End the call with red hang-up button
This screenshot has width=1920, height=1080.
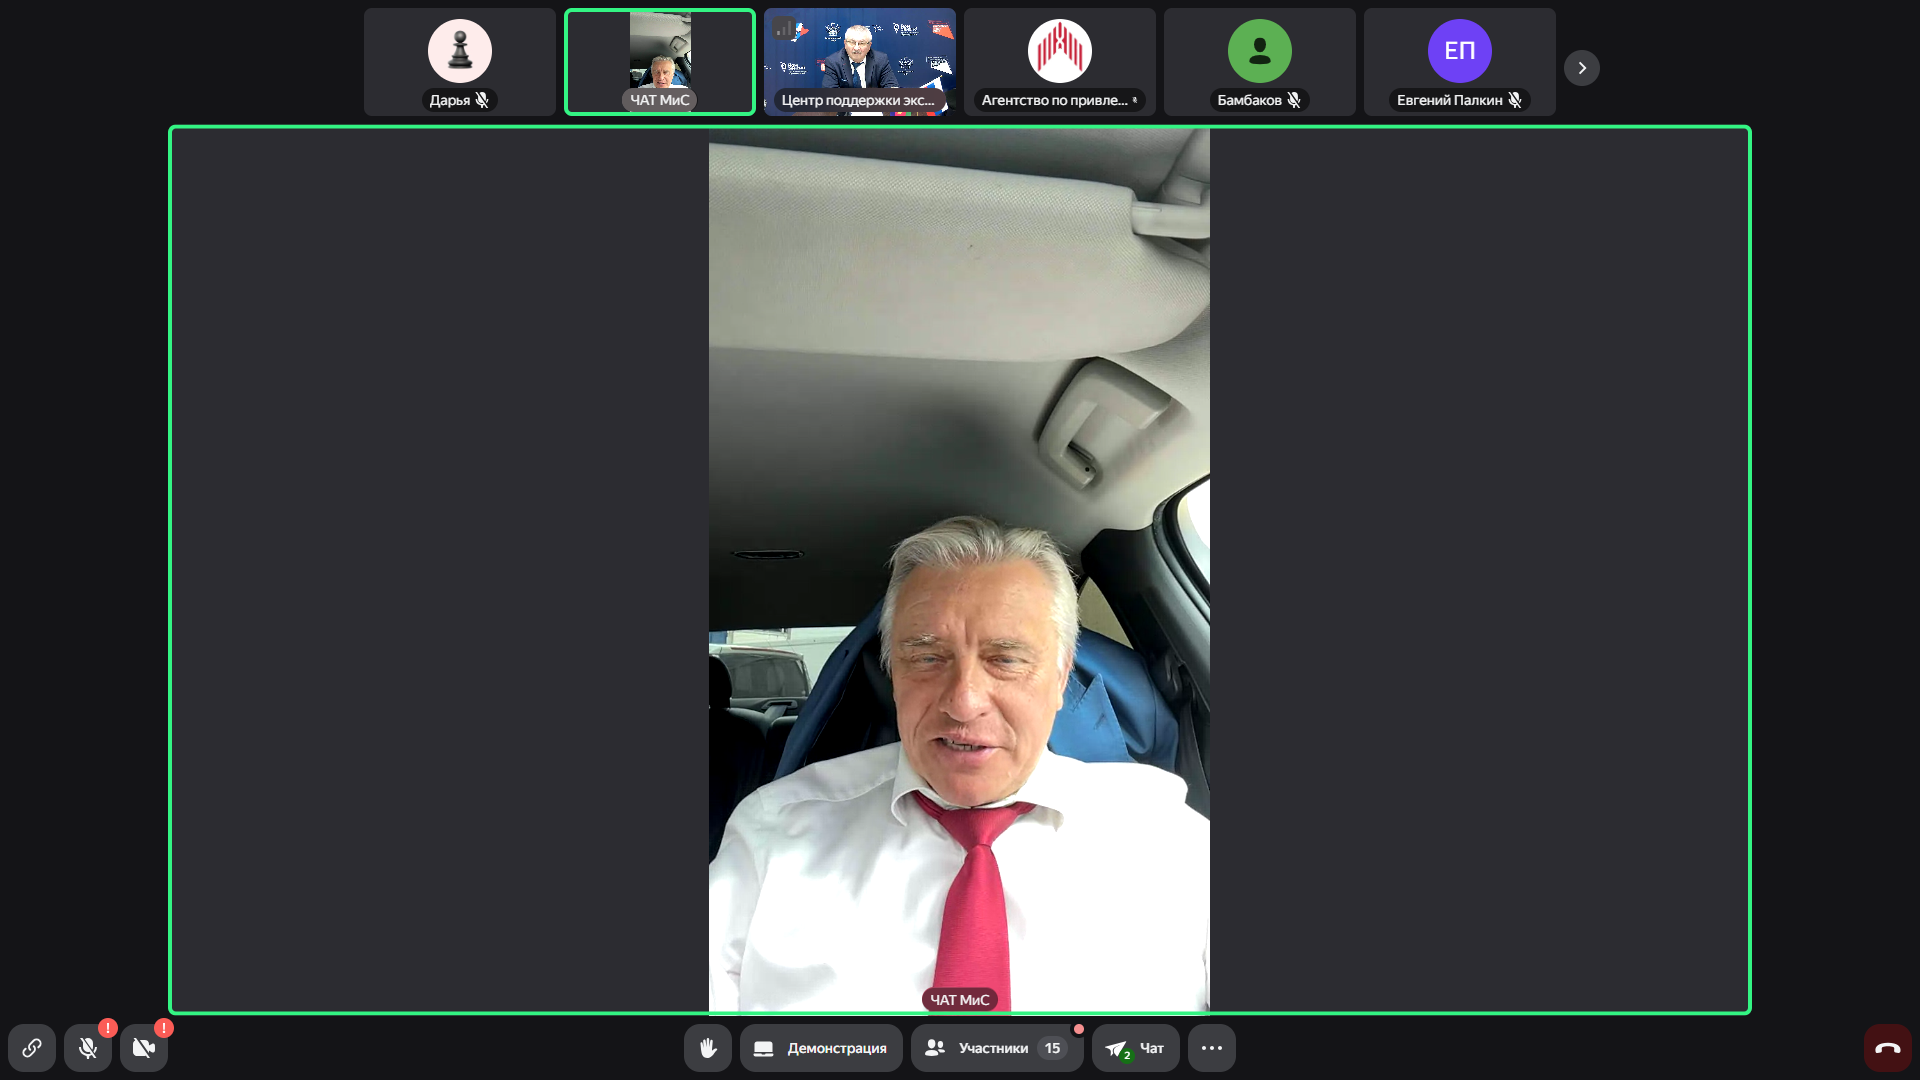coord(1887,1048)
